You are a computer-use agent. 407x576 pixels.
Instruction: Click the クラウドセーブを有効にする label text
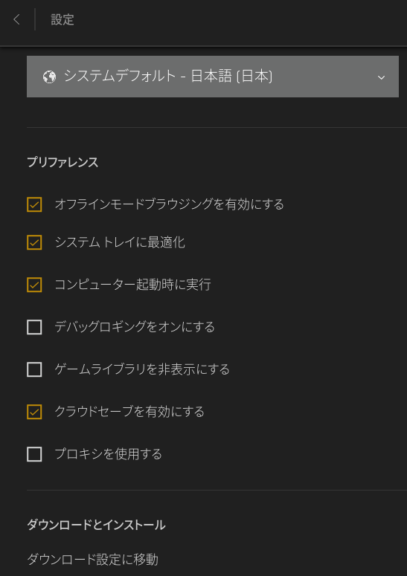(x=129, y=412)
